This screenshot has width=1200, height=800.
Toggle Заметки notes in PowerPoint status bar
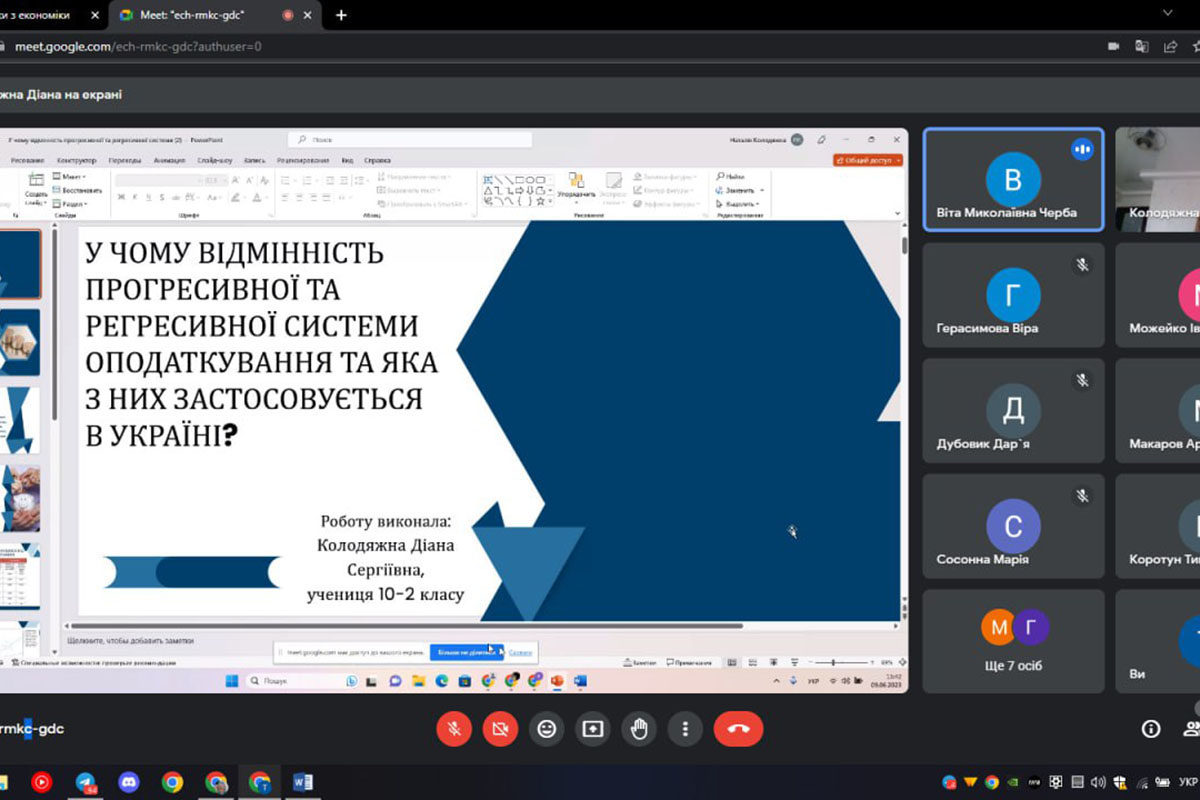pyautogui.click(x=640, y=663)
